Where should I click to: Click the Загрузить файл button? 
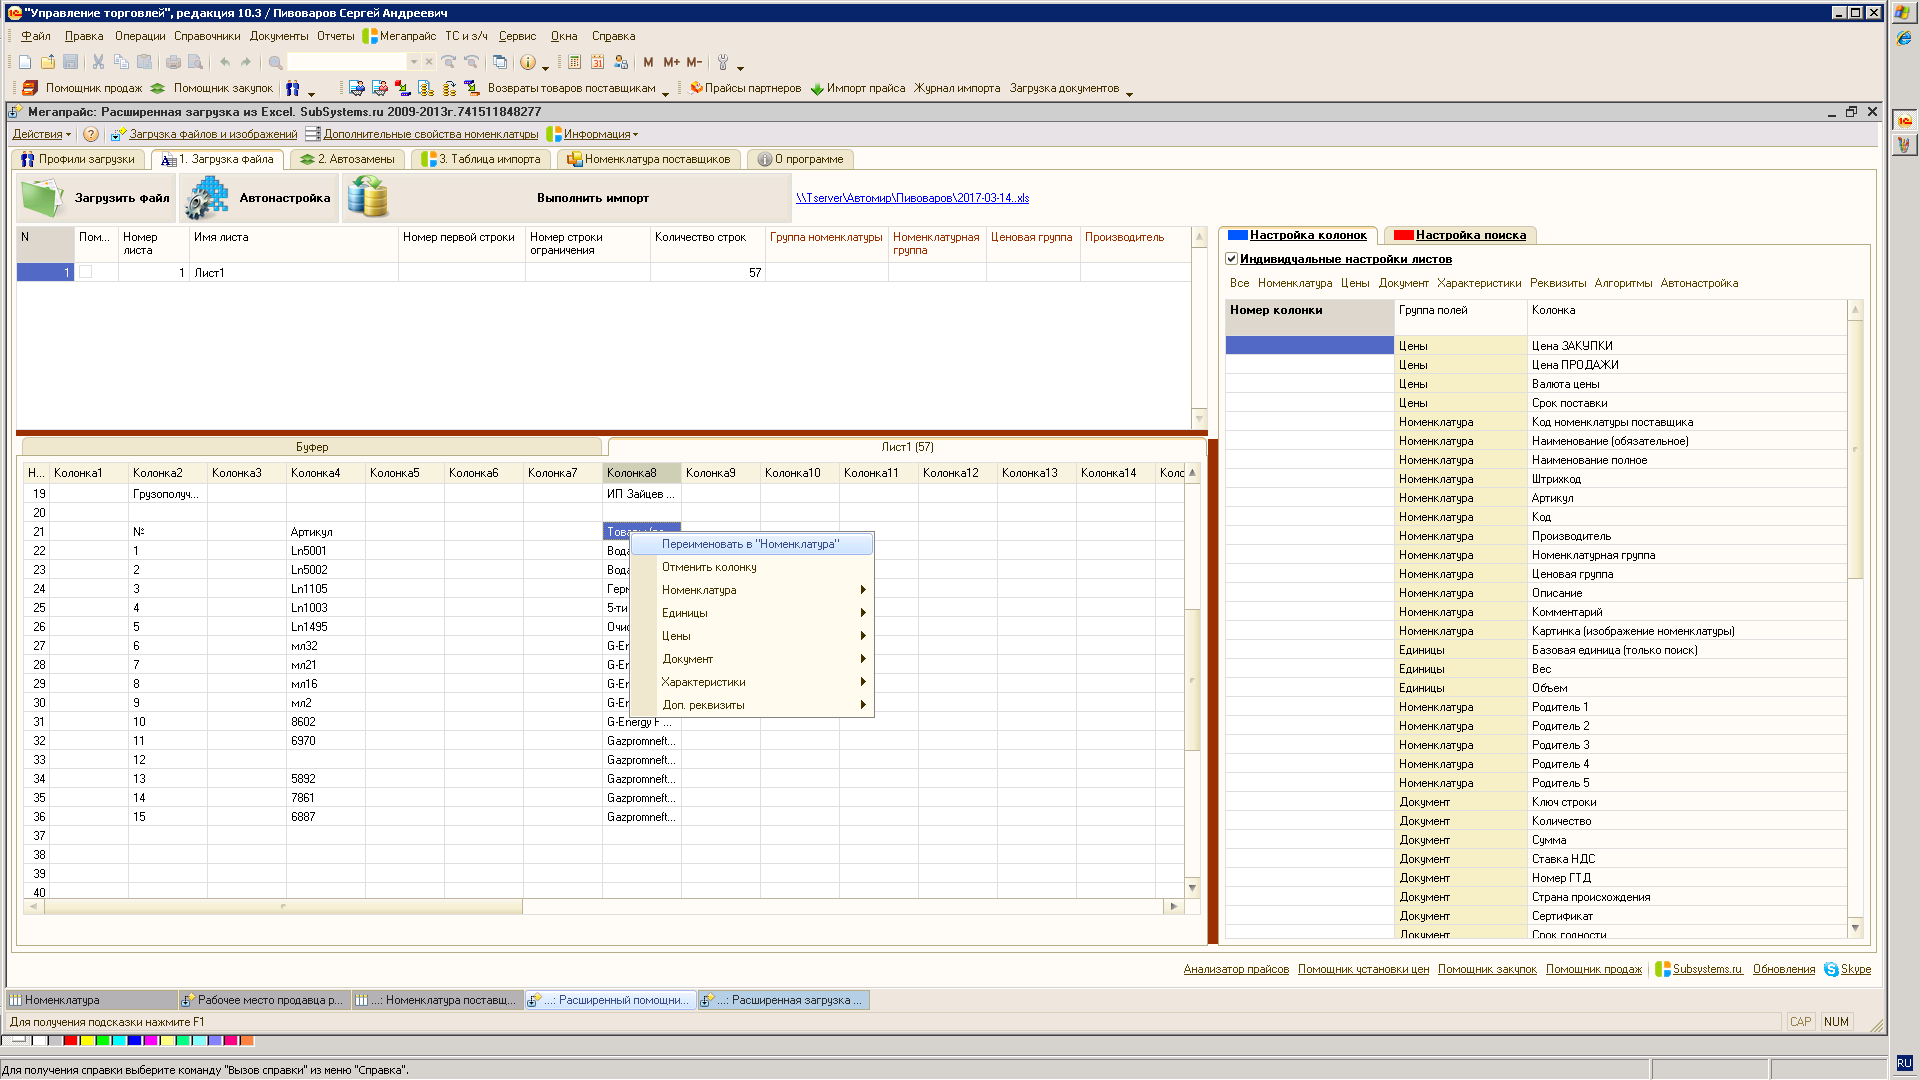tap(97, 198)
